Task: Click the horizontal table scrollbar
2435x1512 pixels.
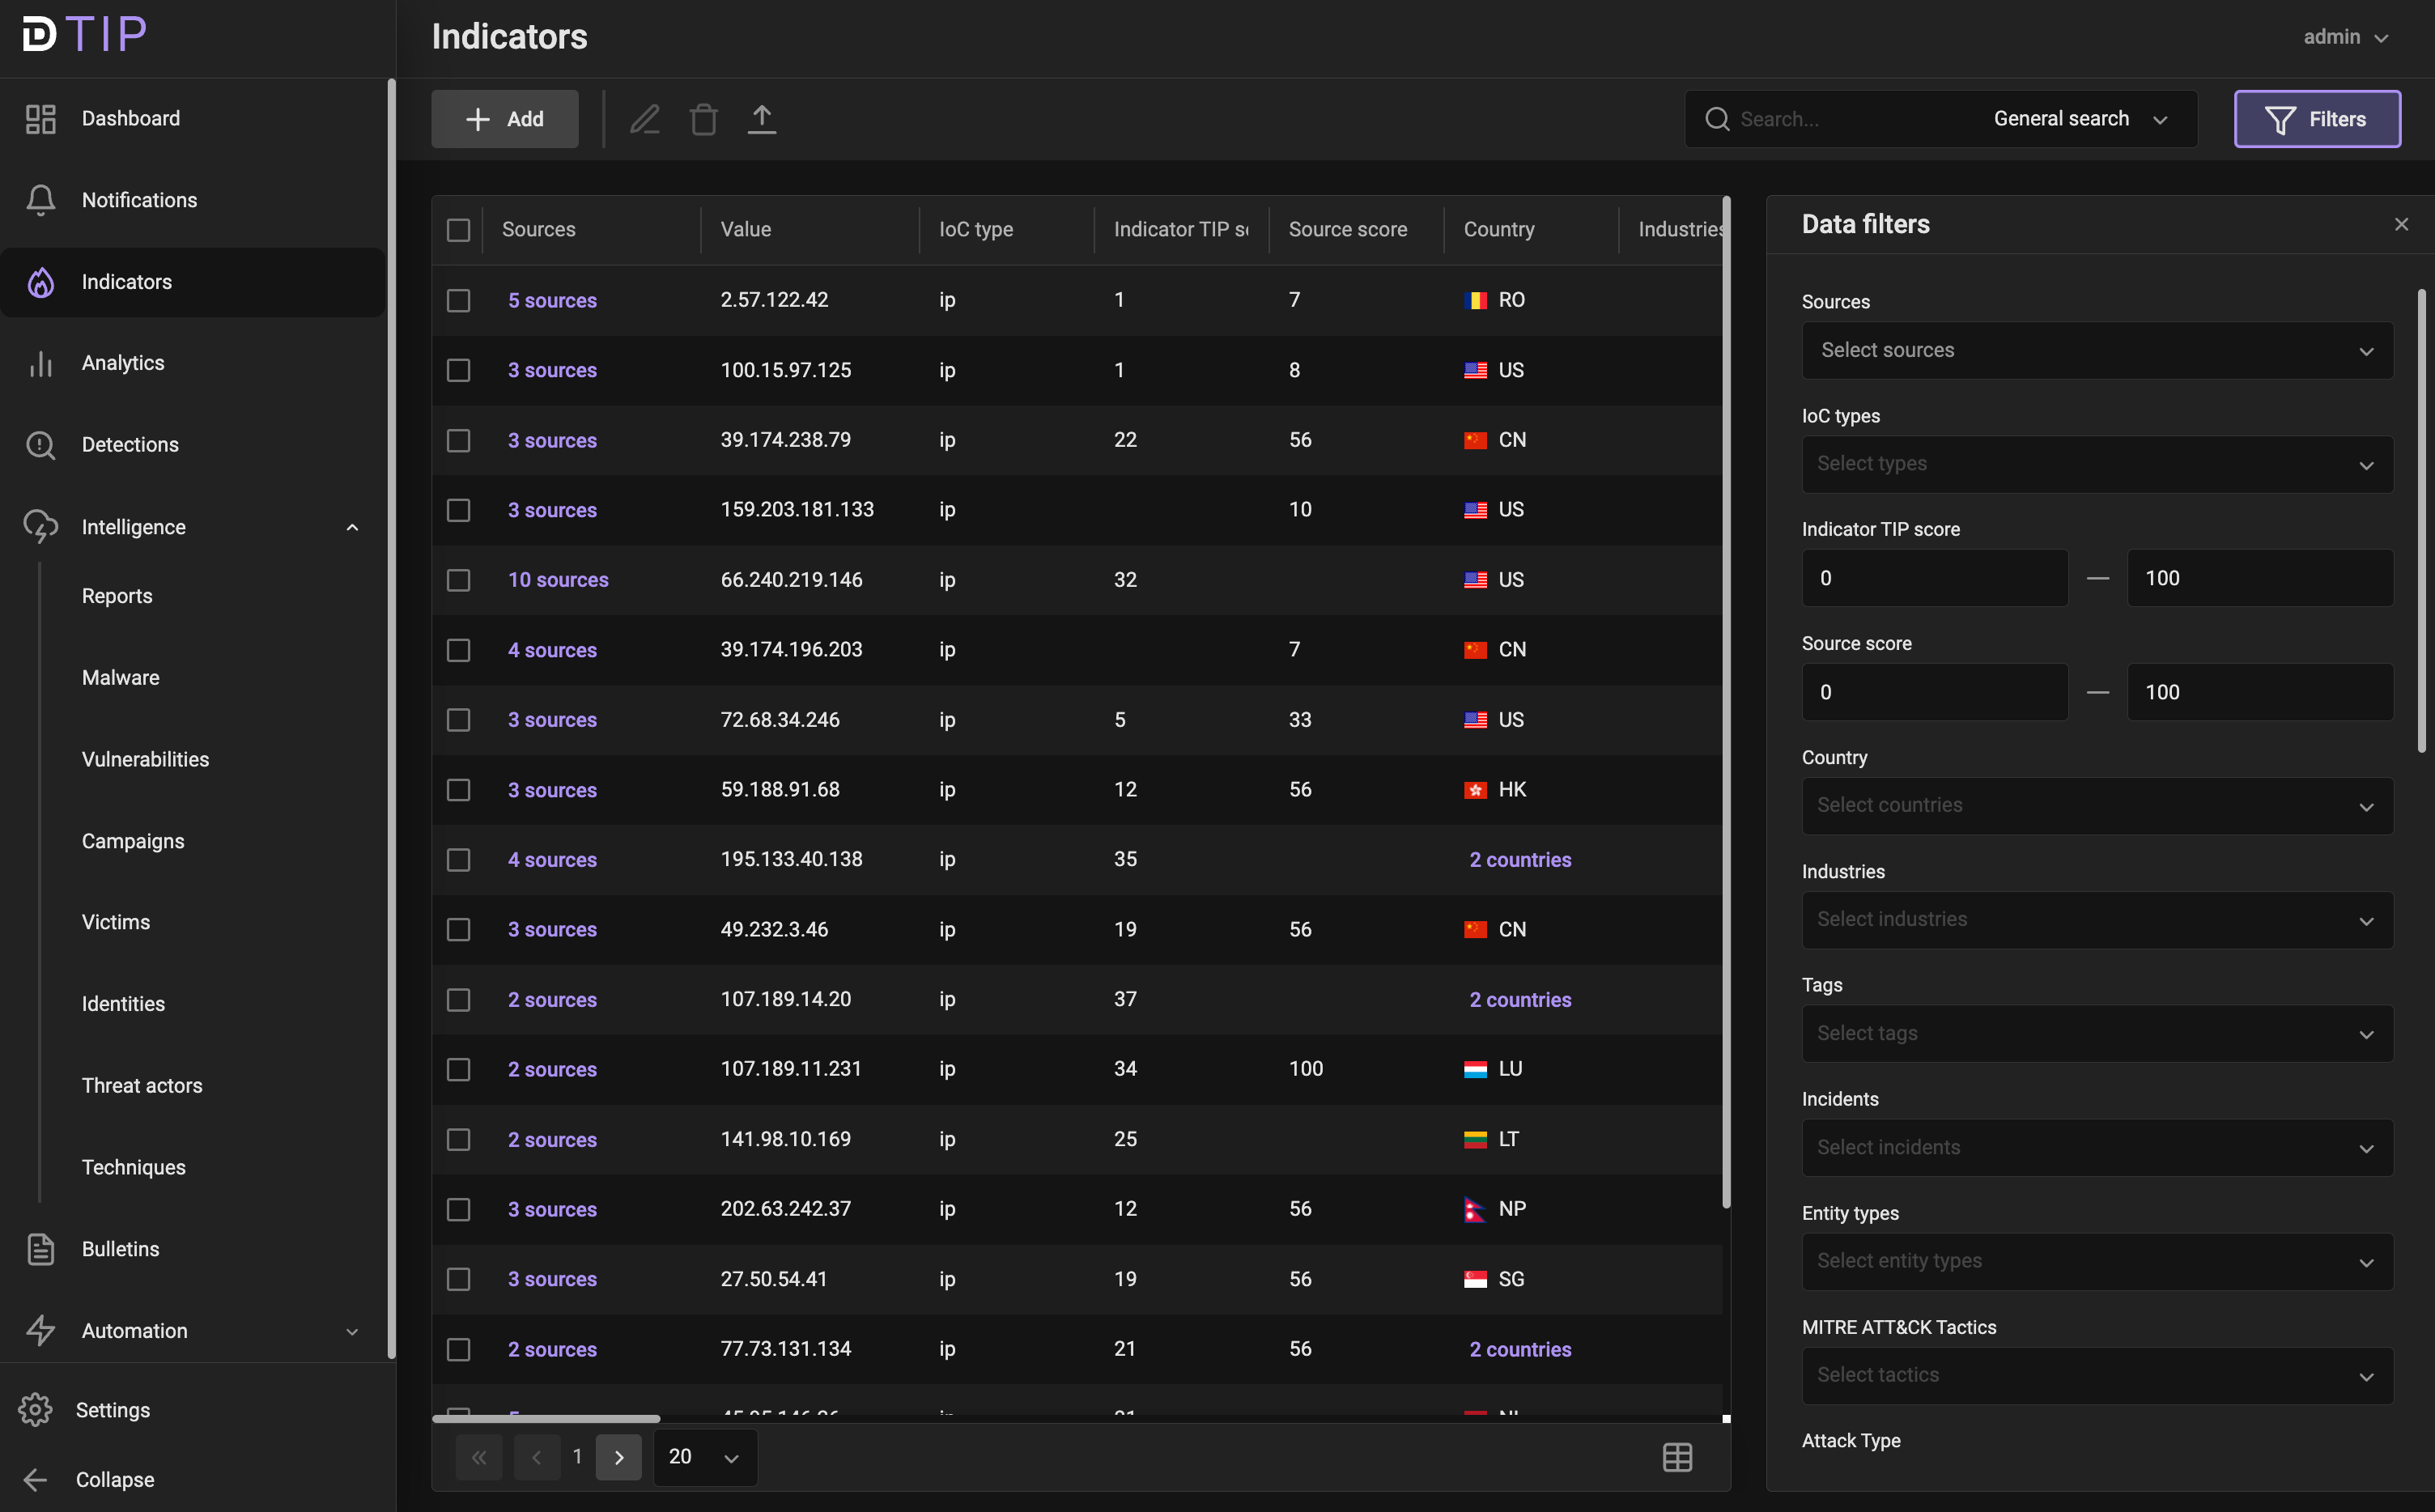Action: coord(546,1418)
